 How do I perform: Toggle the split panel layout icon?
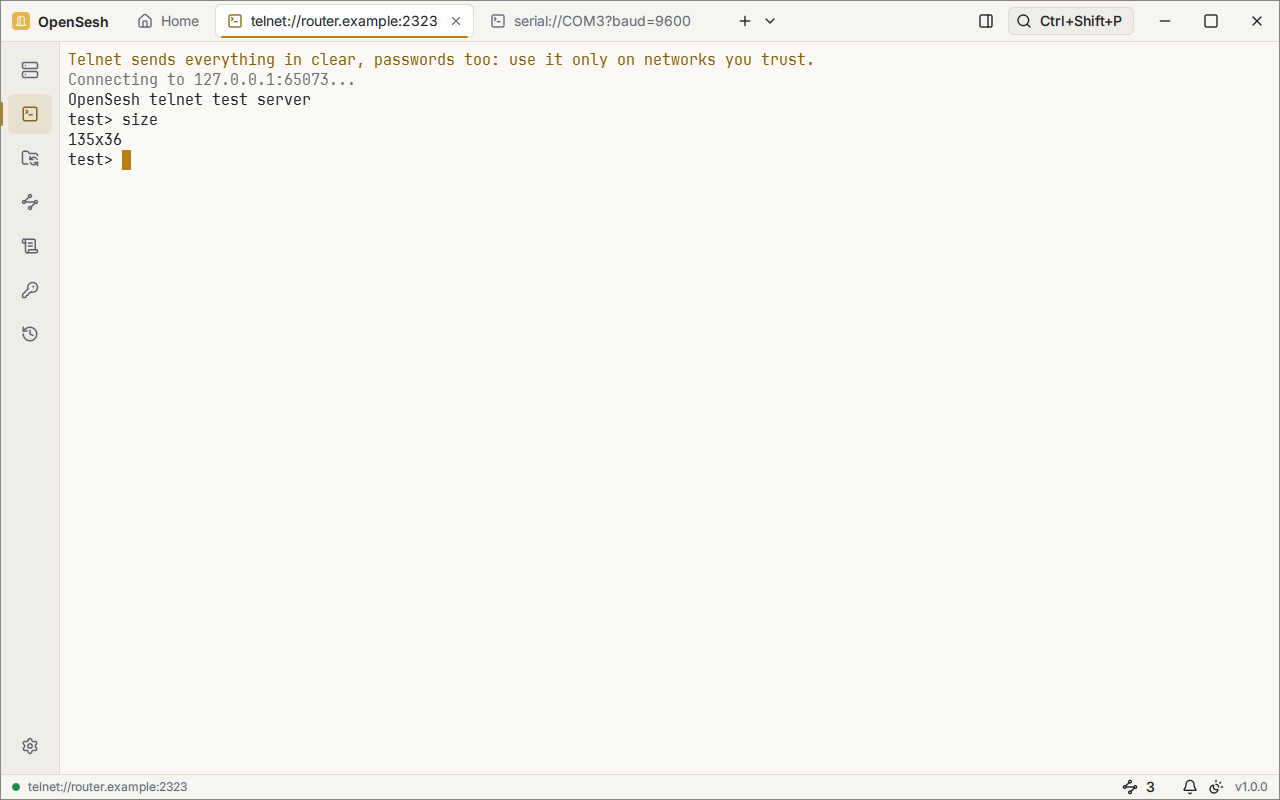click(986, 21)
